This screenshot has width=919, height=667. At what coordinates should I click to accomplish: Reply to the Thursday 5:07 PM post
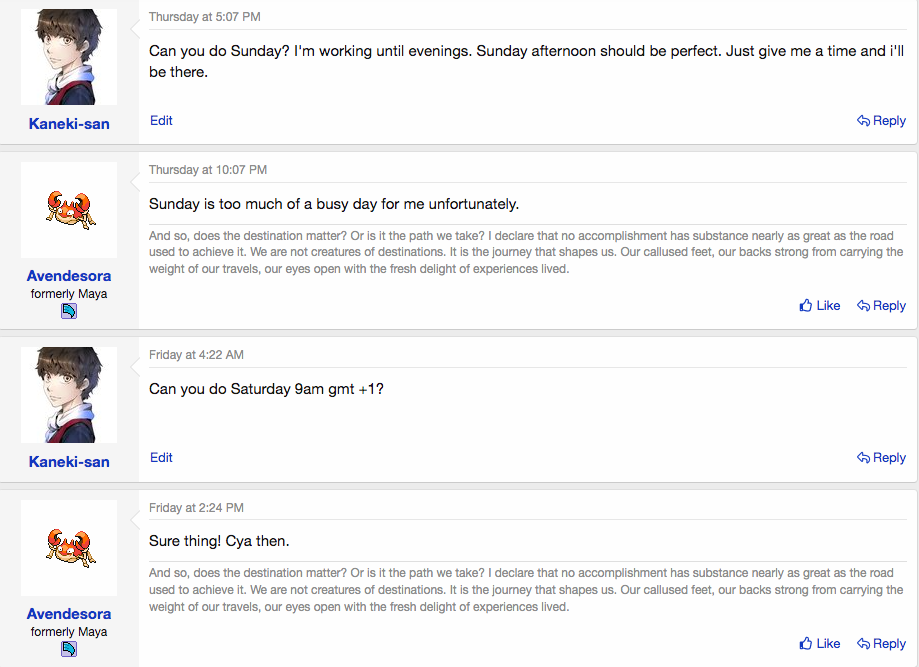pyautogui.click(x=881, y=121)
